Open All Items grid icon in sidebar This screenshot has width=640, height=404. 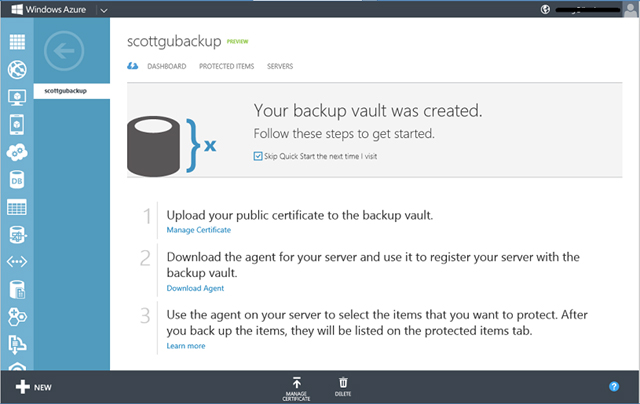(x=16, y=43)
